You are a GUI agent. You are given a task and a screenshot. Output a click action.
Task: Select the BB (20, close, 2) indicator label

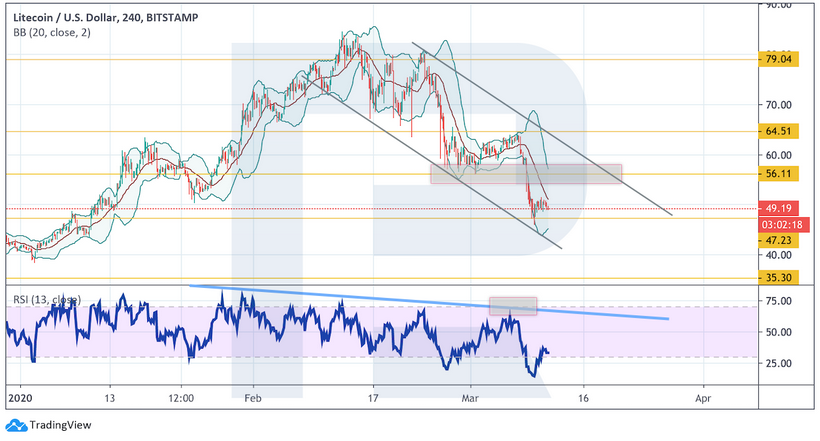[48, 33]
